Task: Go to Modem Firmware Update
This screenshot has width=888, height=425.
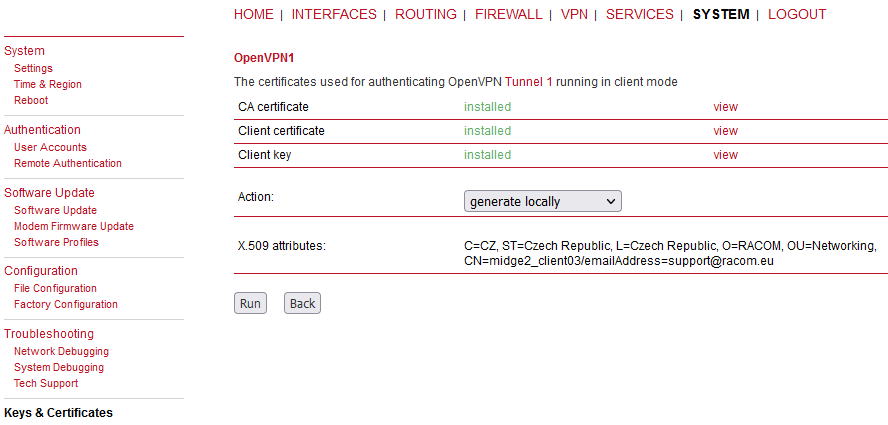Action: (x=73, y=226)
